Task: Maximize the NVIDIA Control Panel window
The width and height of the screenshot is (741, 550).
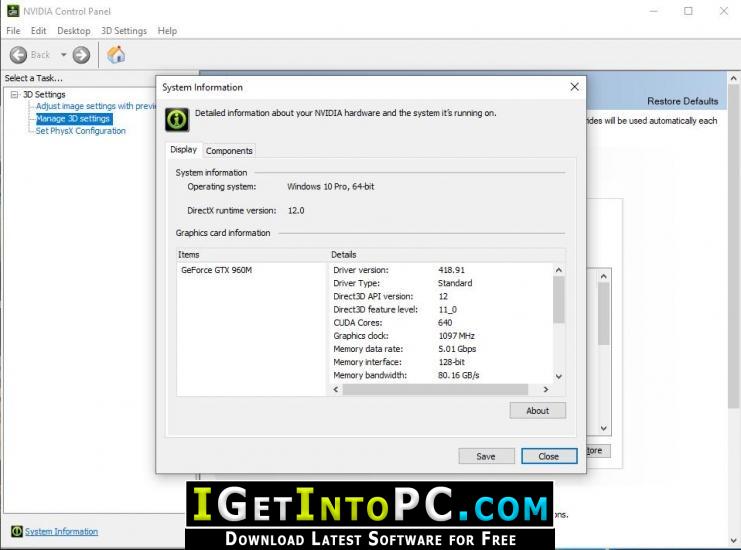Action: coord(688,11)
